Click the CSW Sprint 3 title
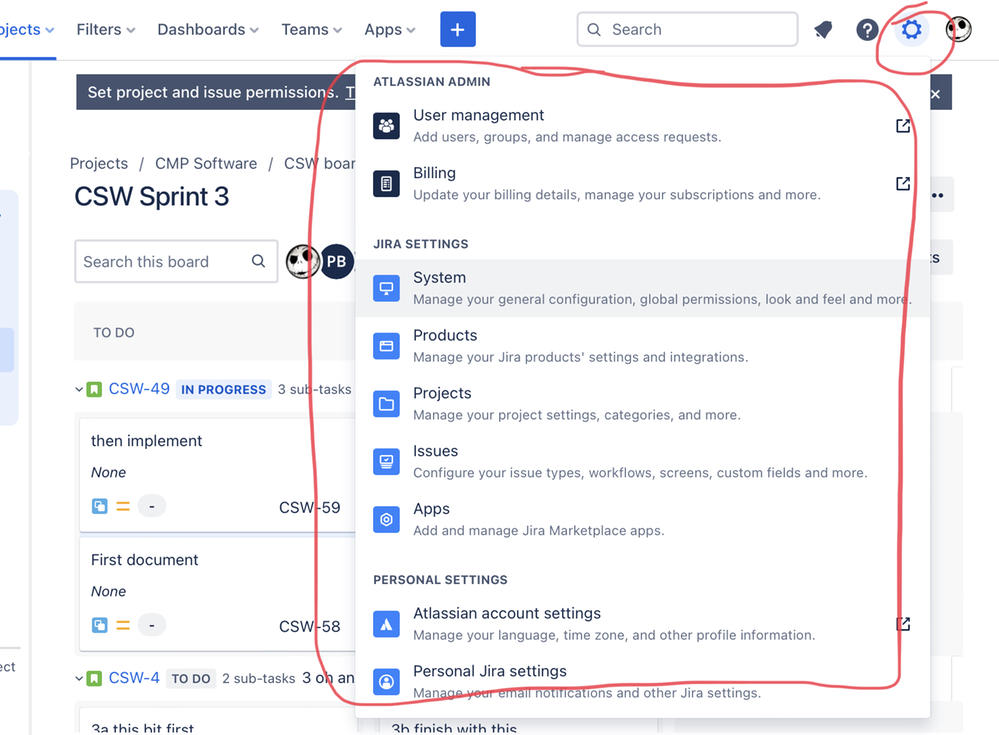 [x=152, y=197]
